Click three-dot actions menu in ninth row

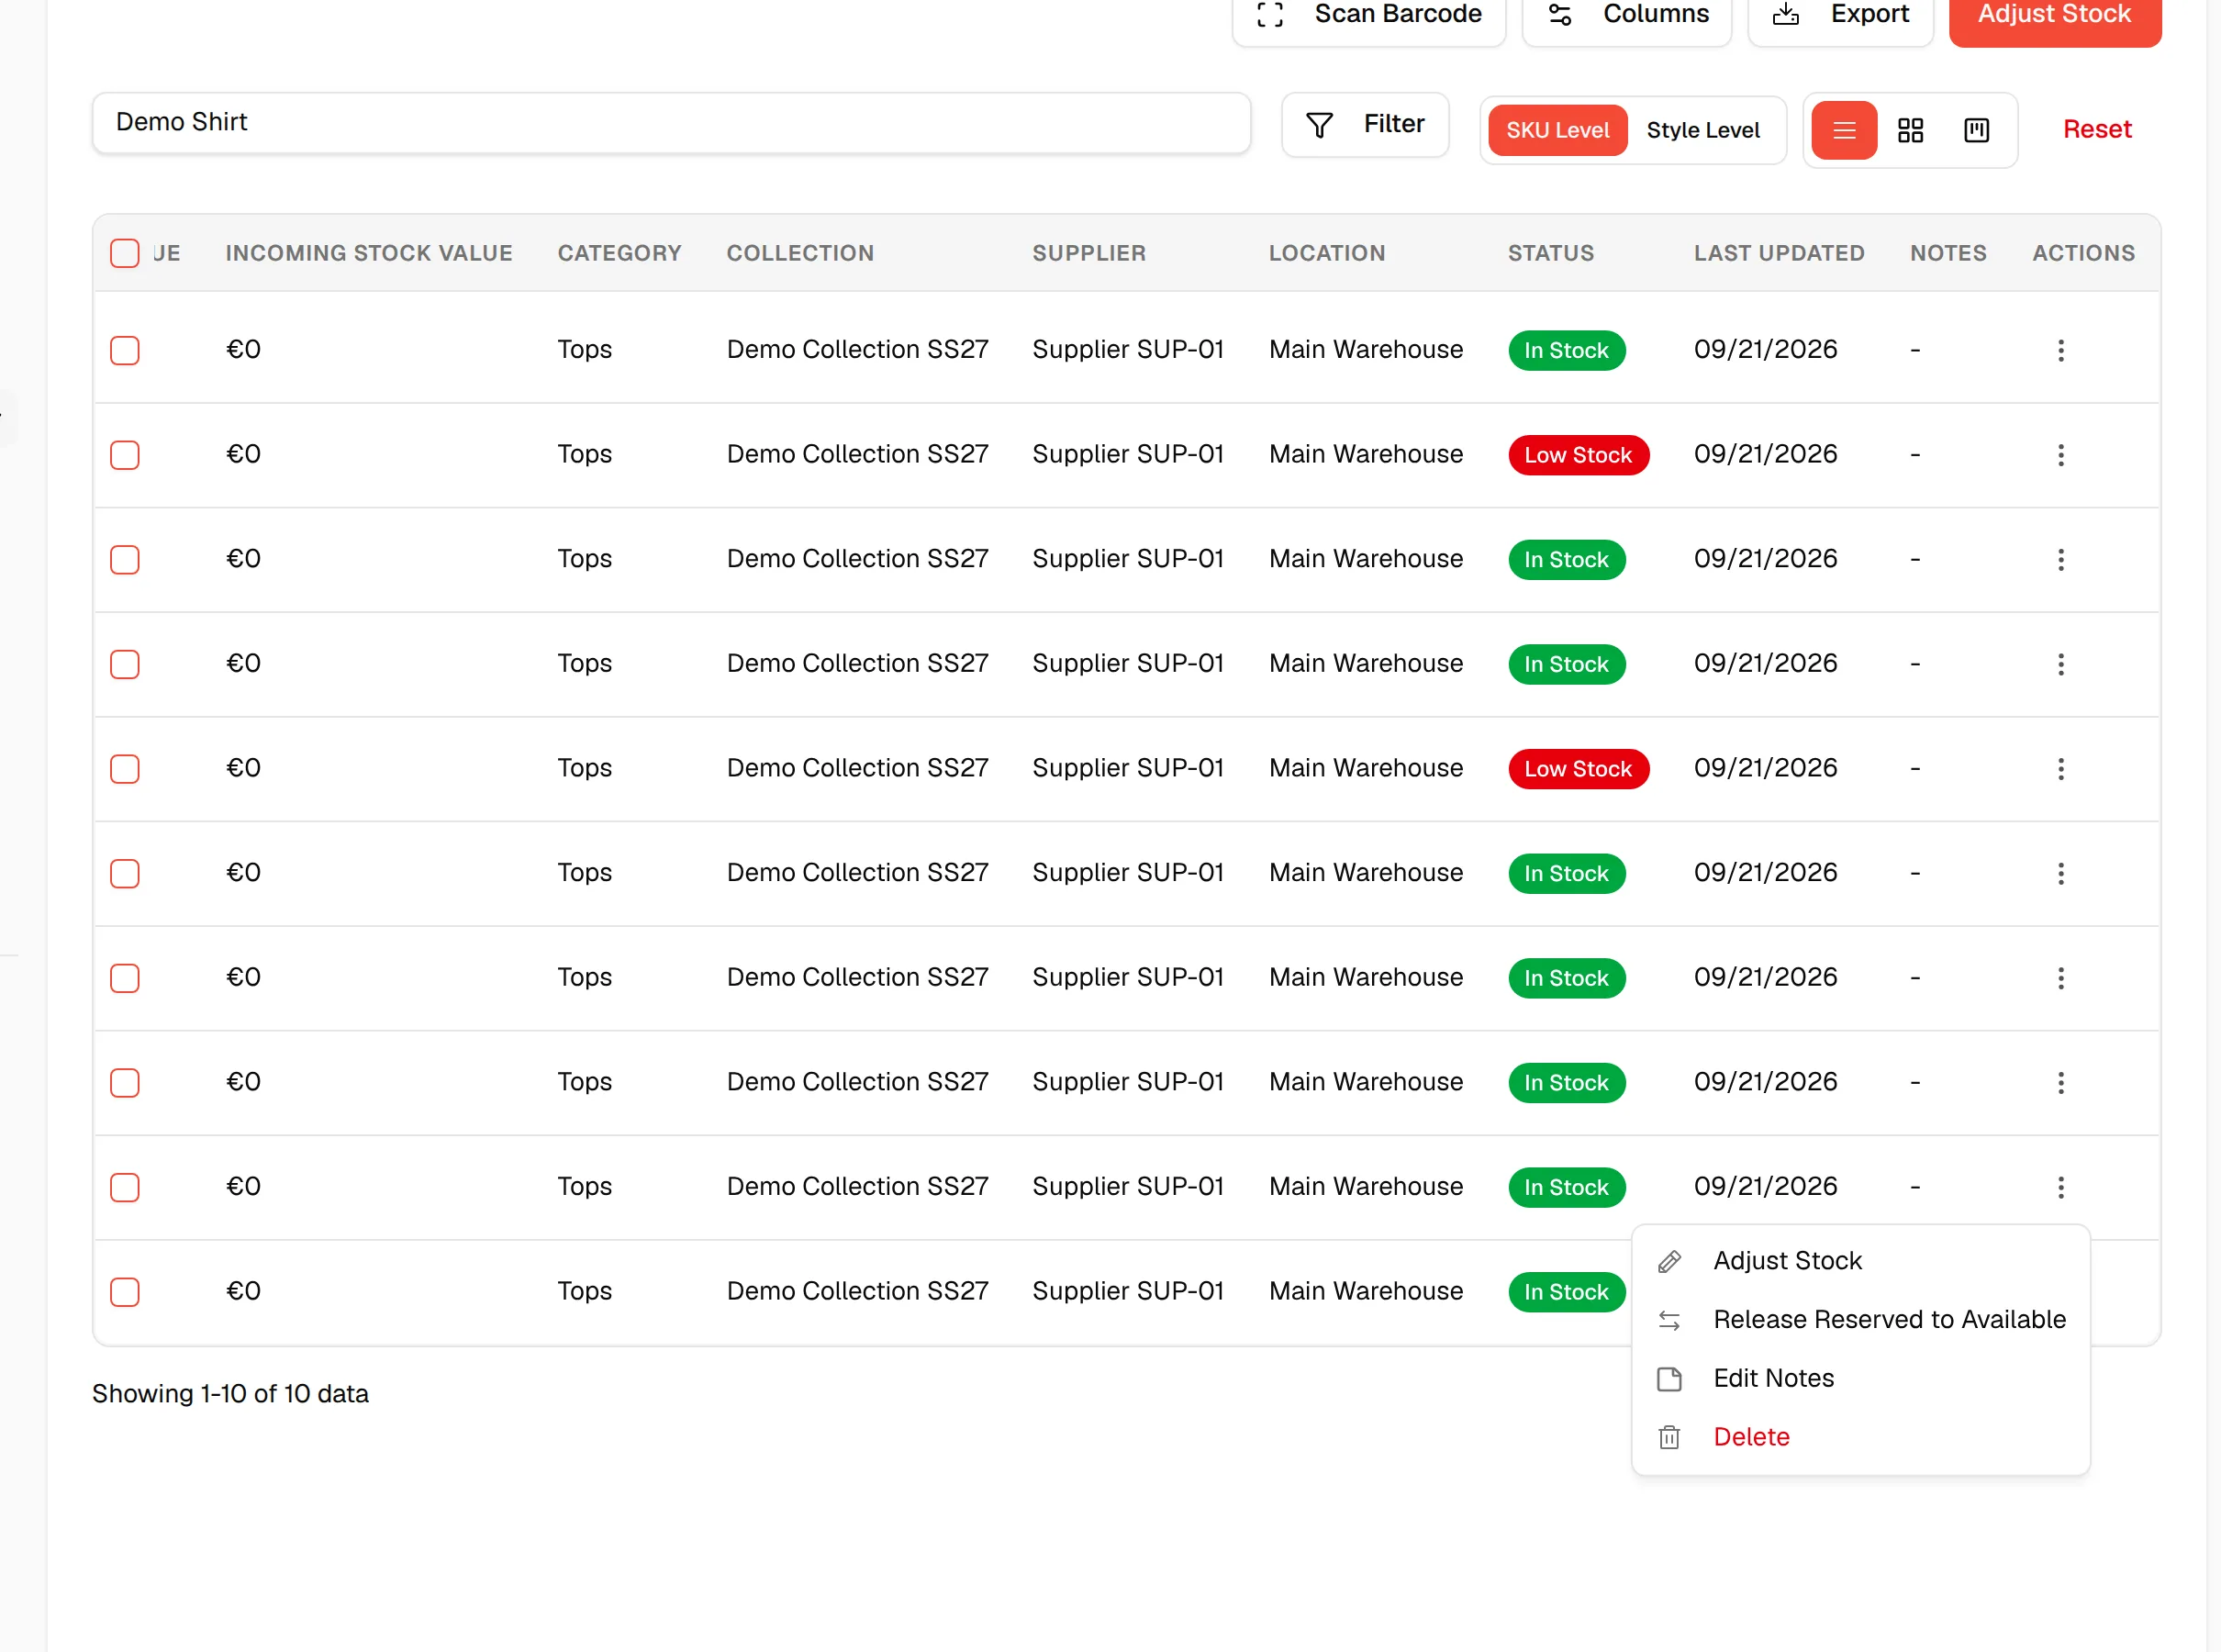coord(2060,1187)
